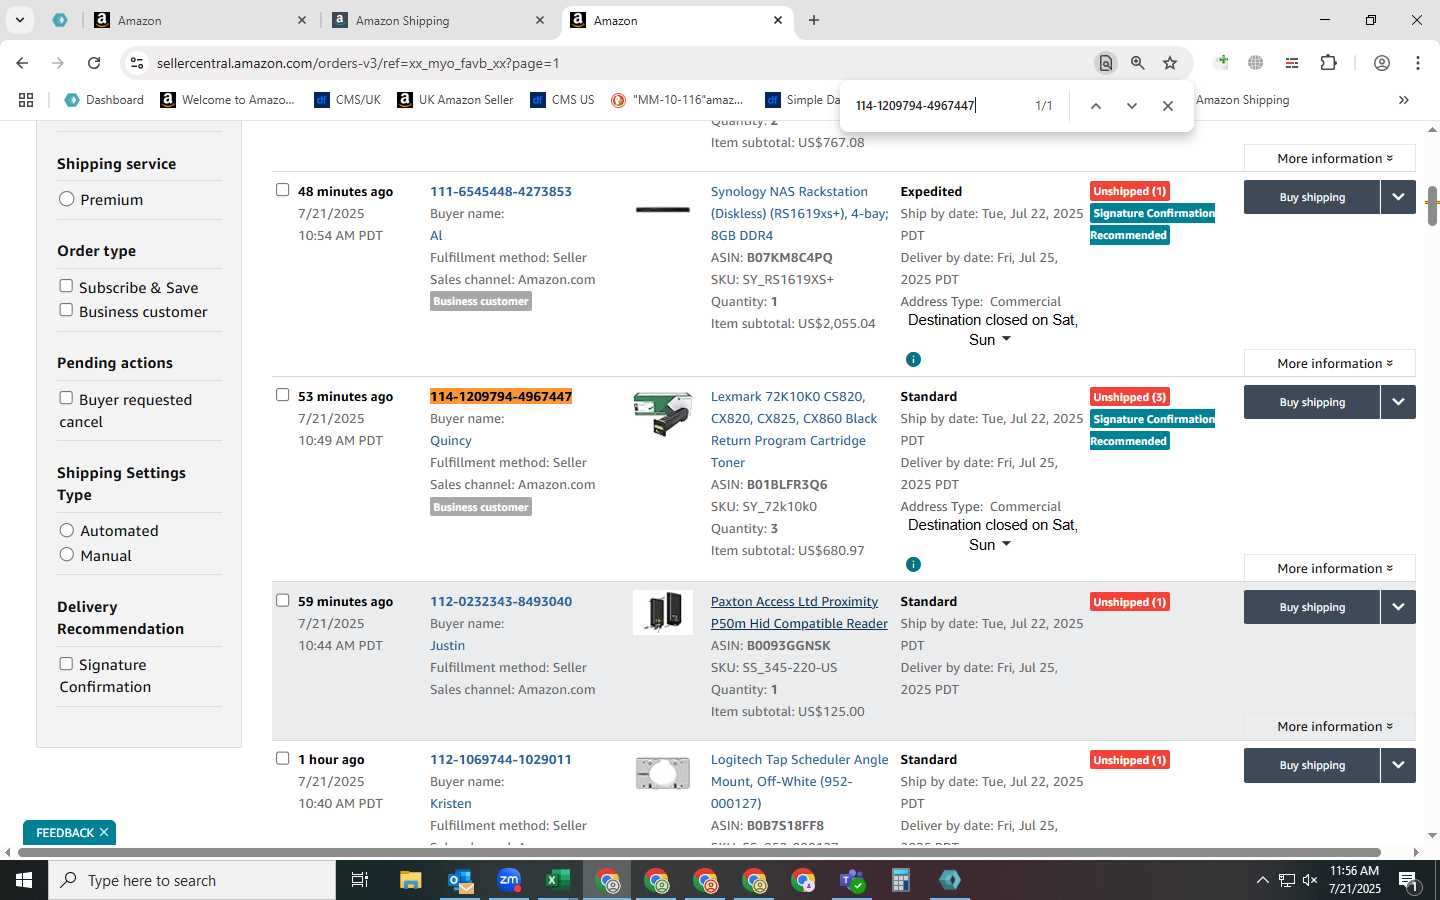Image resolution: width=1440 pixels, height=900 pixels.
Task: Open the tab search dropdown arrow
Action: pos(19,20)
